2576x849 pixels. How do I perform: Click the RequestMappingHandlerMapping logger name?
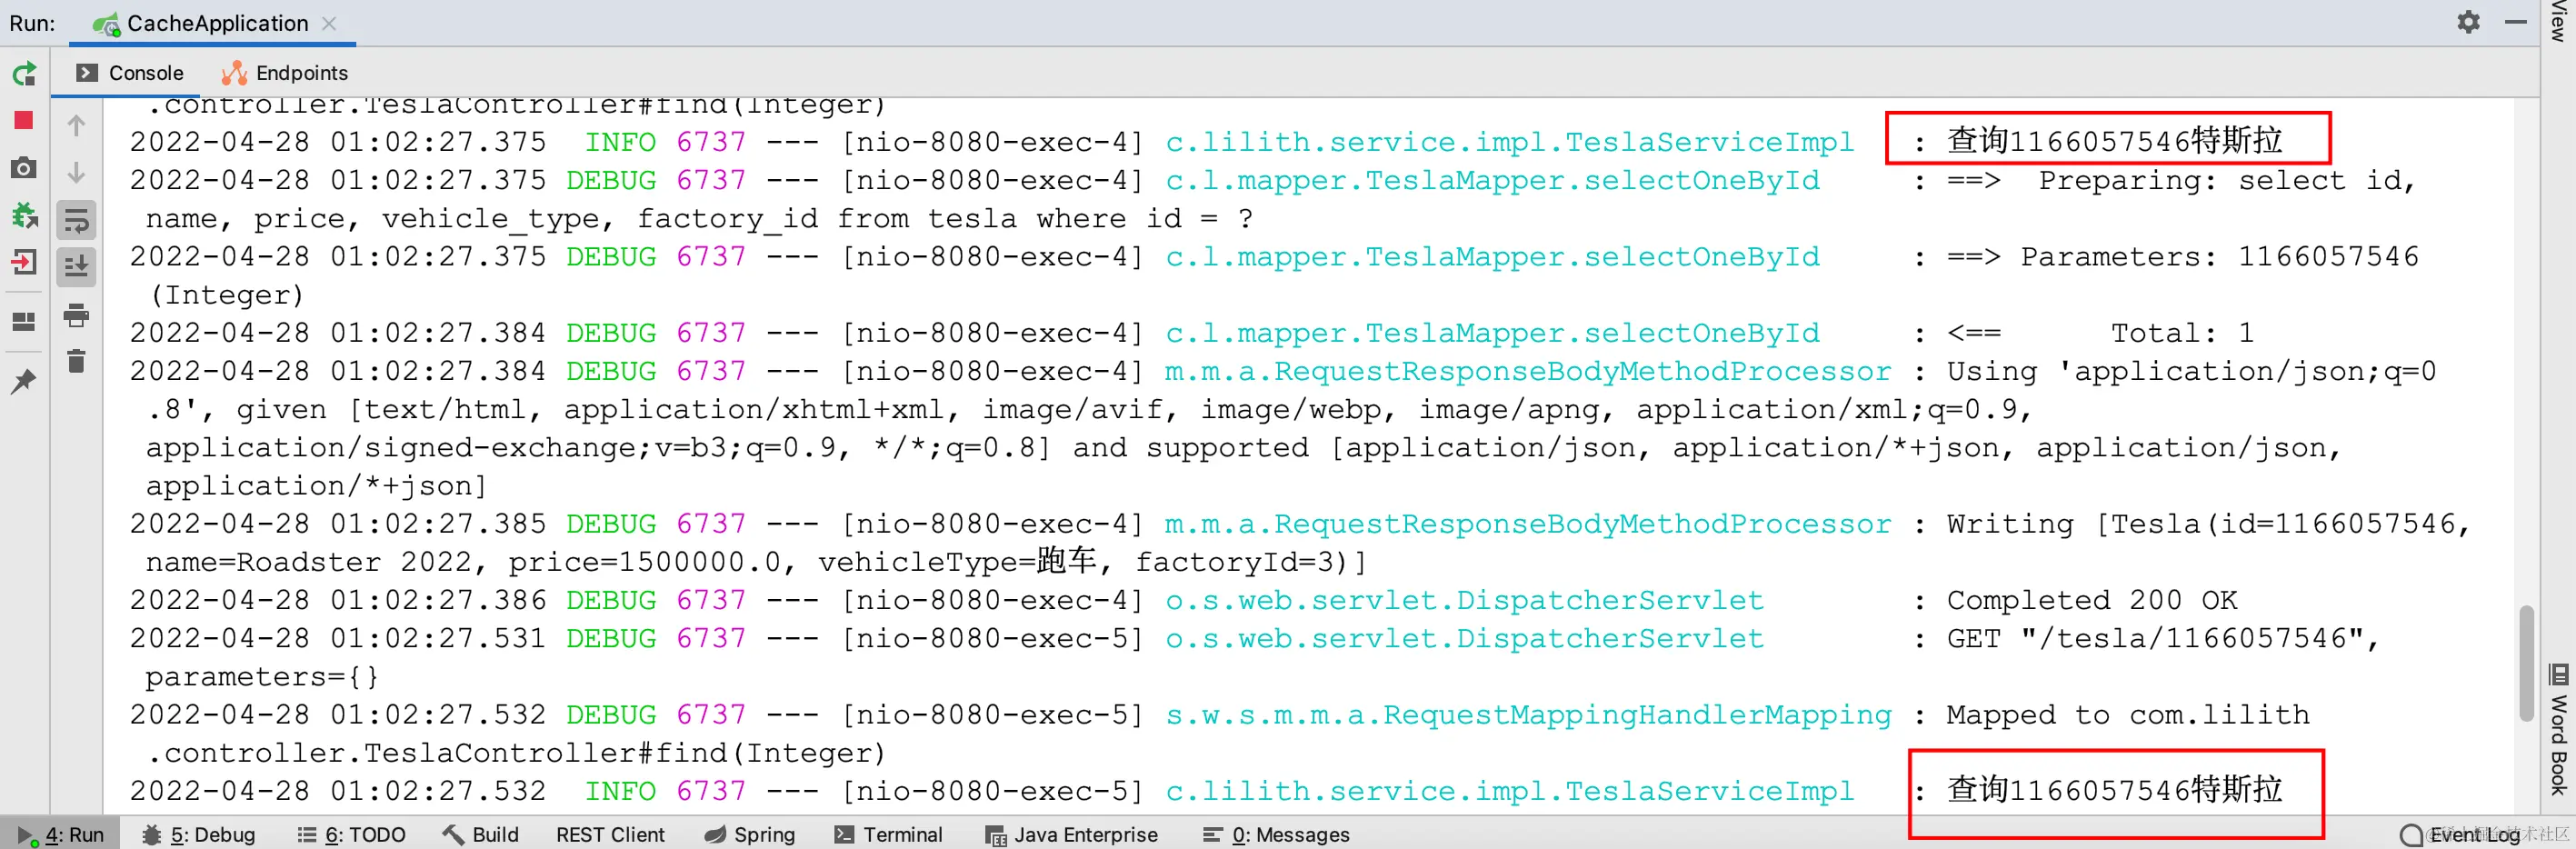point(1528,715)
